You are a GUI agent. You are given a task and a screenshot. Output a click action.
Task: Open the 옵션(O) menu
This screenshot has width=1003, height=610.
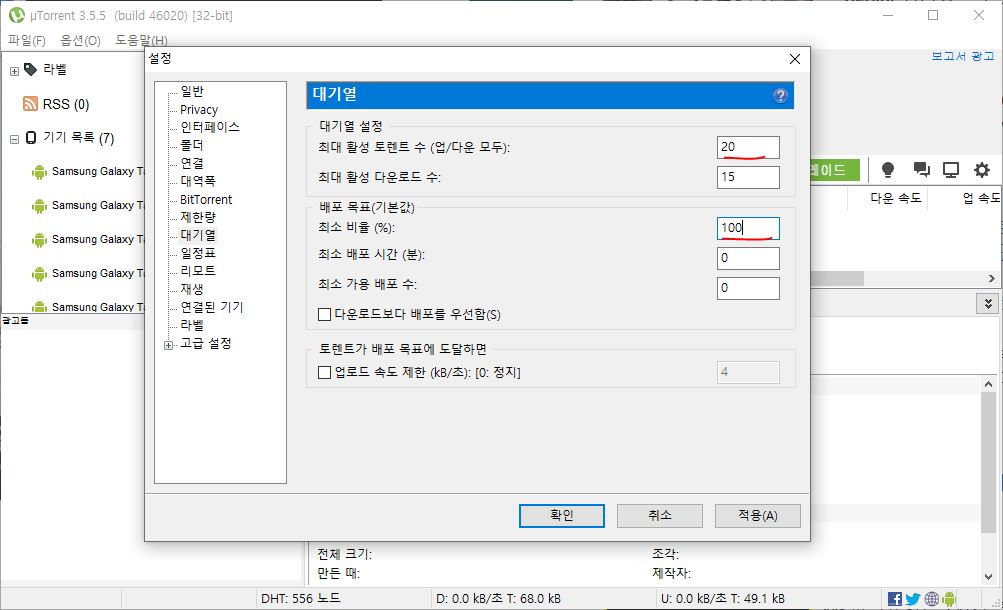[81, 40]
